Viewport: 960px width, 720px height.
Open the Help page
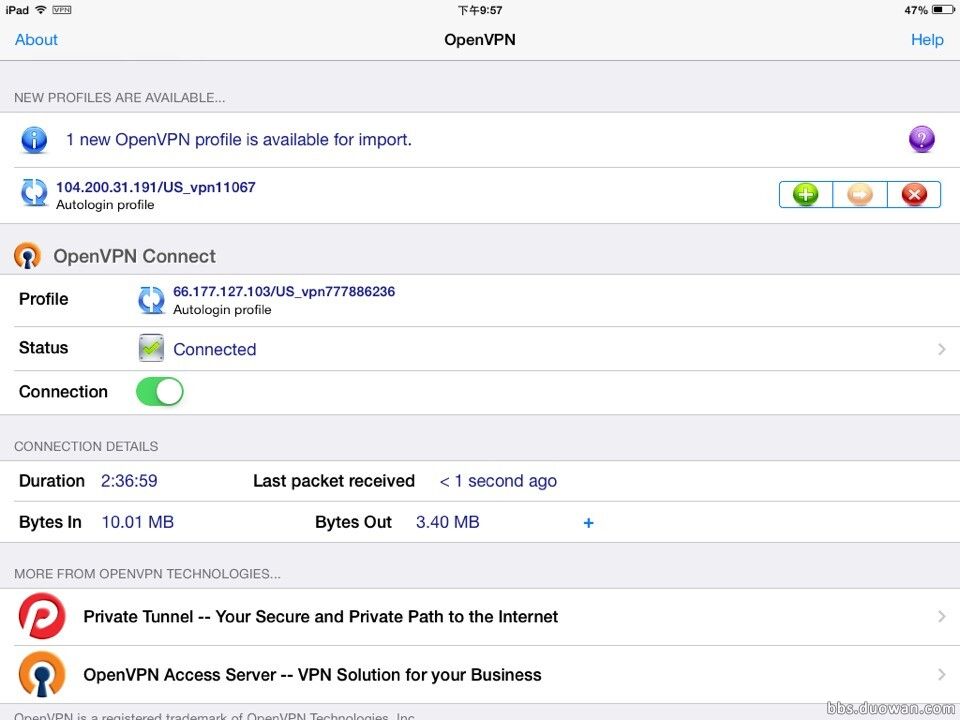927,40
